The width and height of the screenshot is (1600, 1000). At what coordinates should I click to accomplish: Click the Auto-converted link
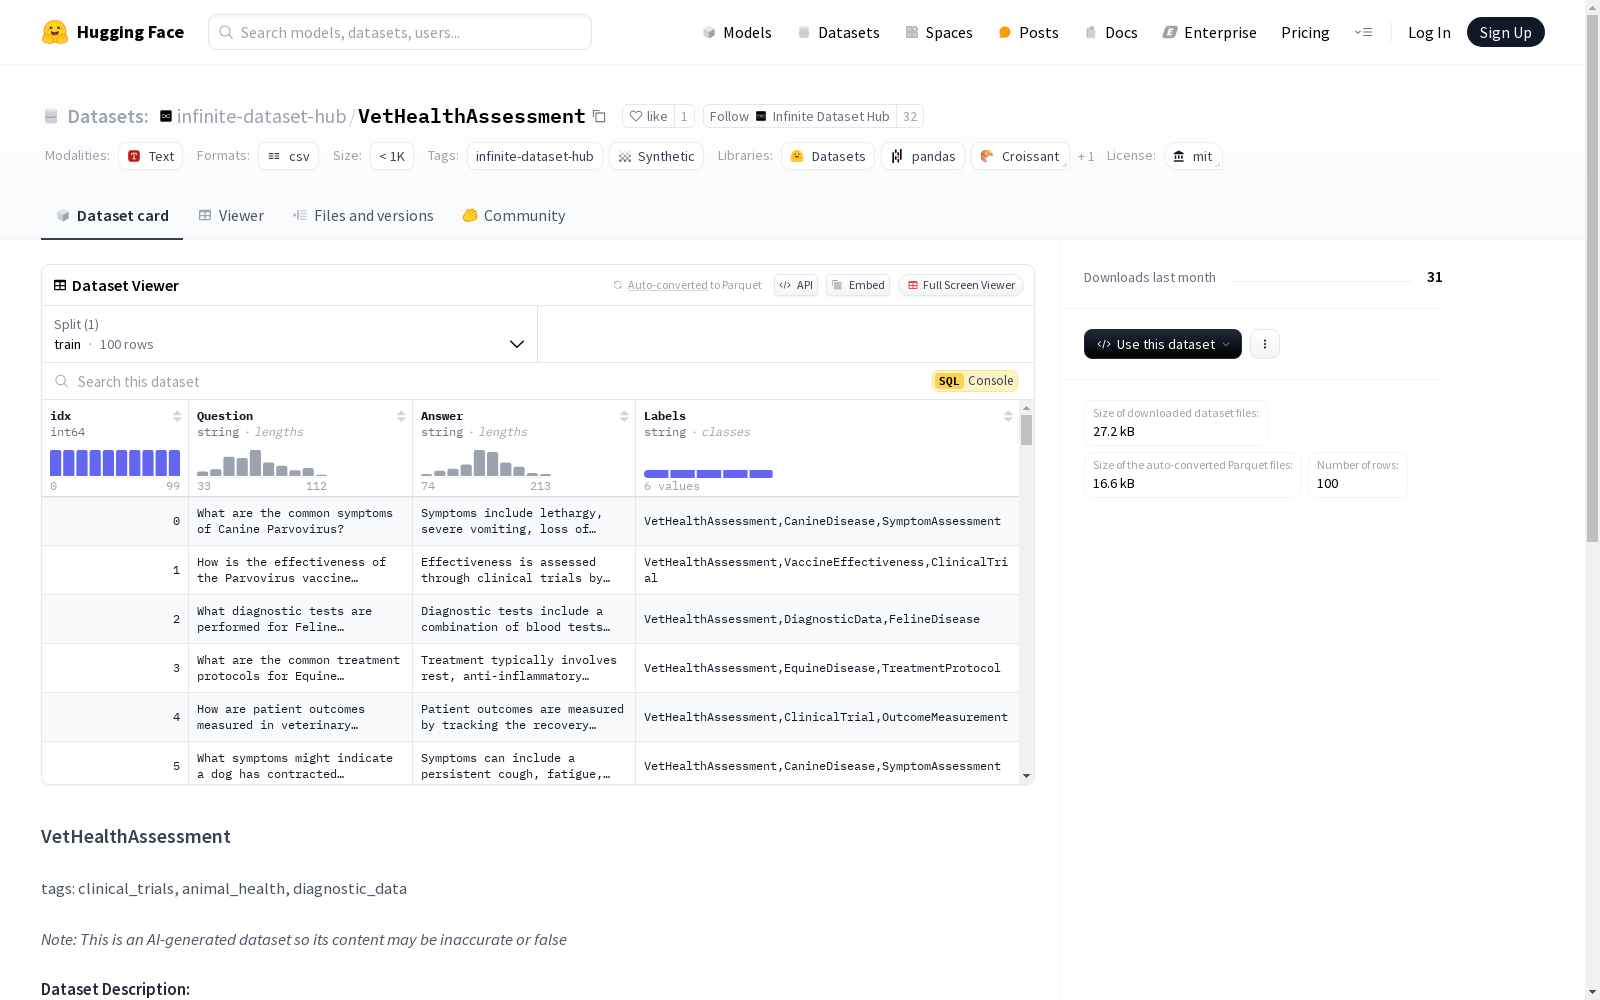pos(667,285)
